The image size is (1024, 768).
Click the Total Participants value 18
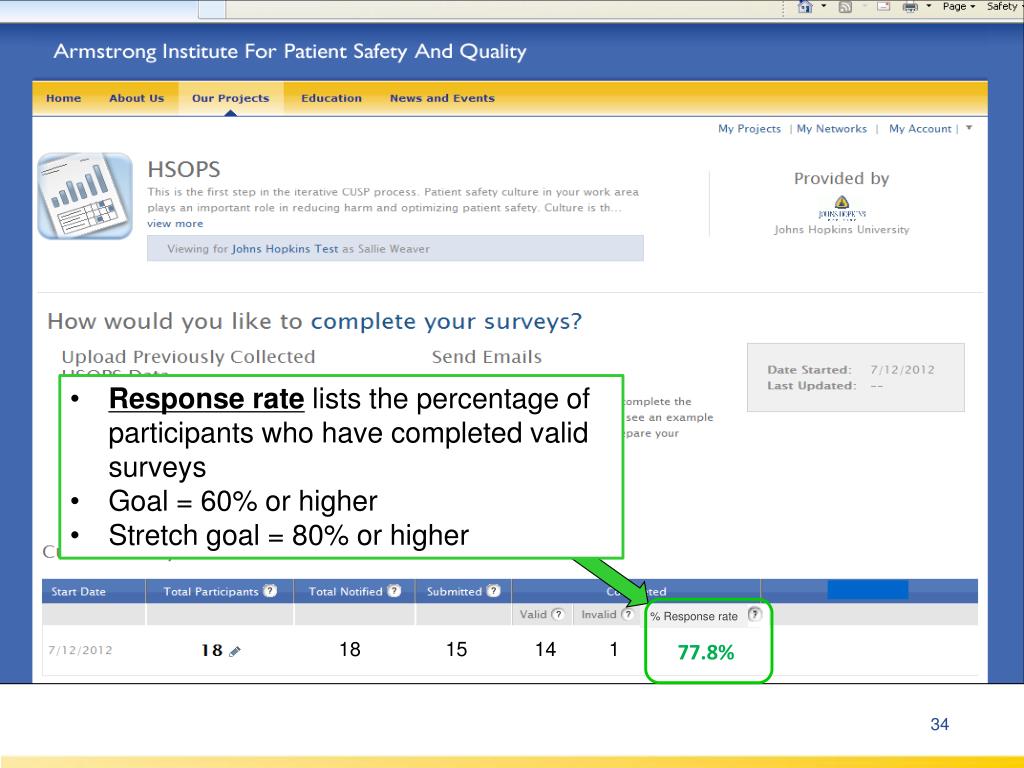[x=212, y=650]
